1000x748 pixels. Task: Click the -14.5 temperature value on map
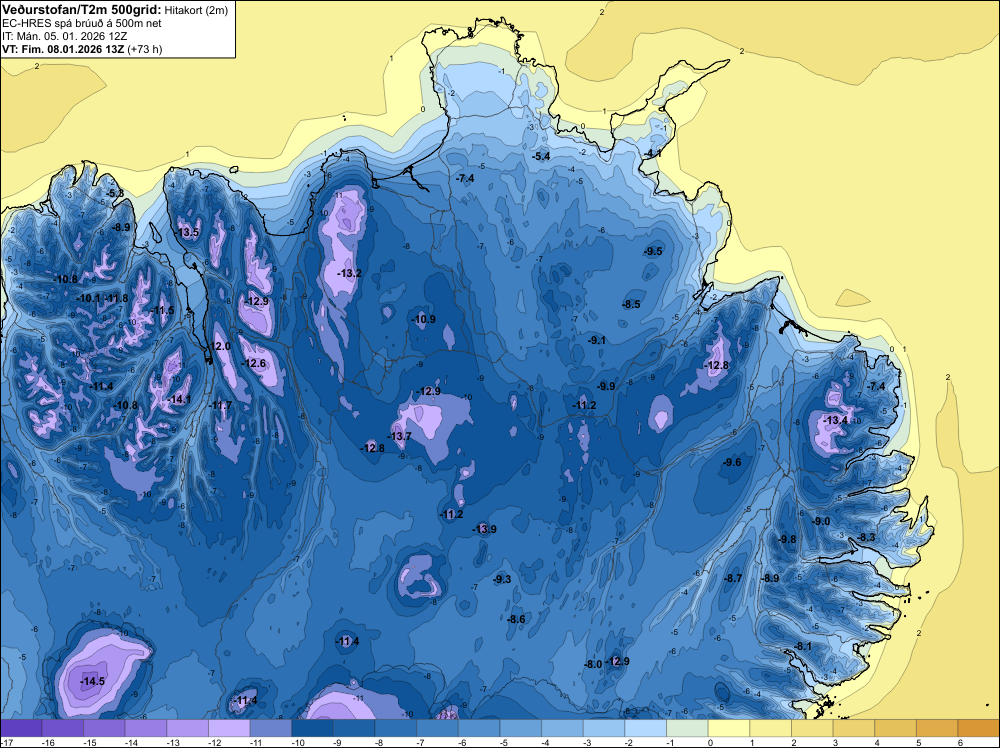pos(92,681)
